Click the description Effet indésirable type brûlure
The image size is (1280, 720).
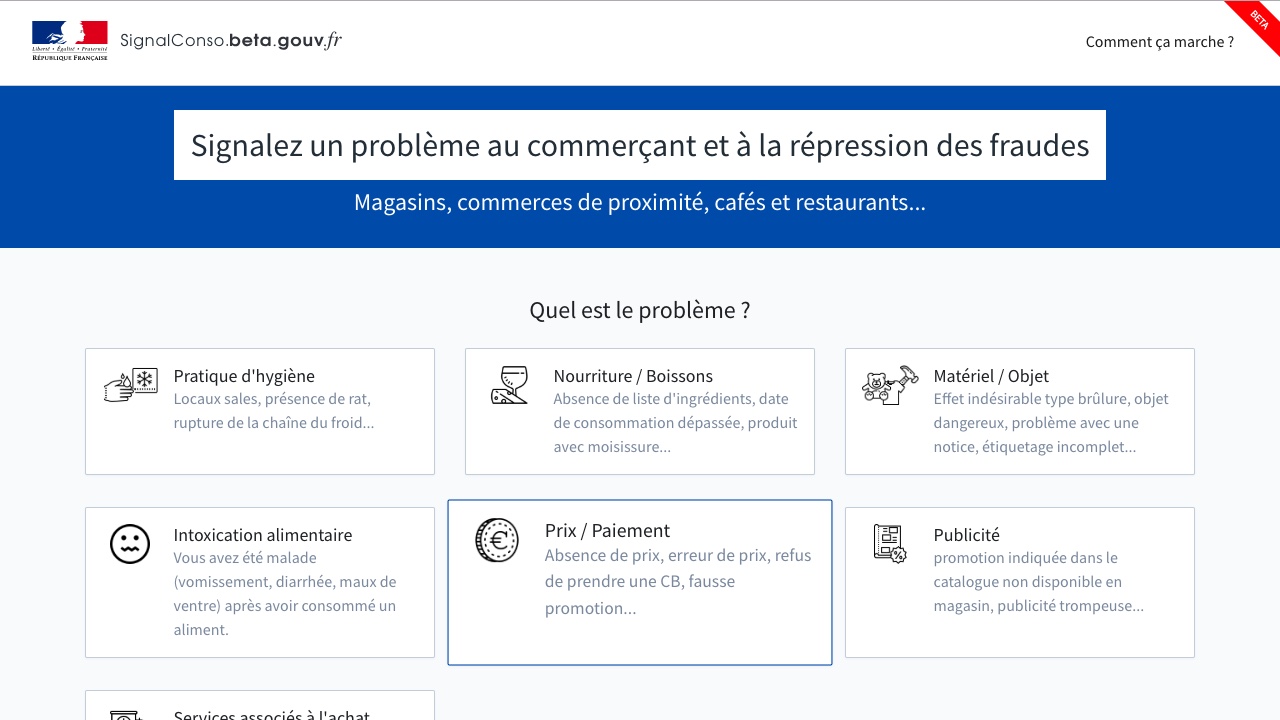[x=1051, y=422]
